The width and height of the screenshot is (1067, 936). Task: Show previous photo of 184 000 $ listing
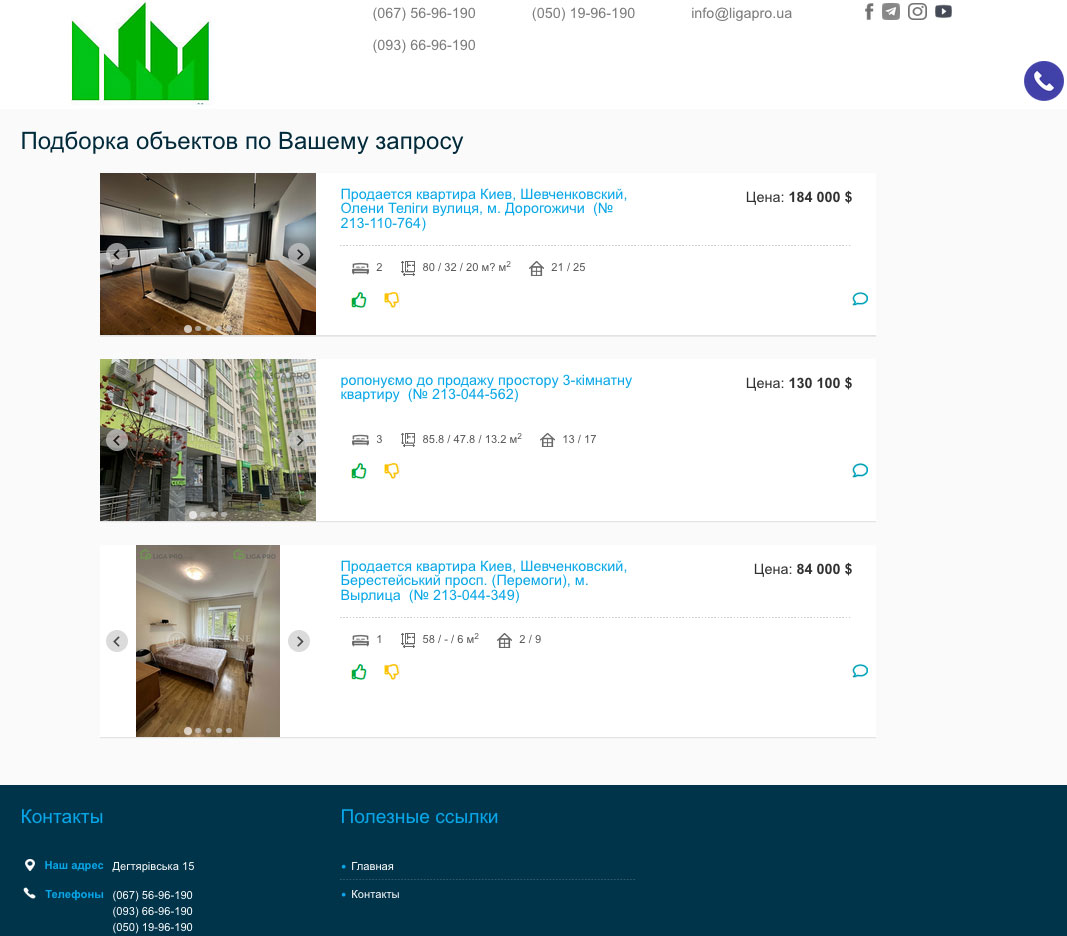point(117,254)
